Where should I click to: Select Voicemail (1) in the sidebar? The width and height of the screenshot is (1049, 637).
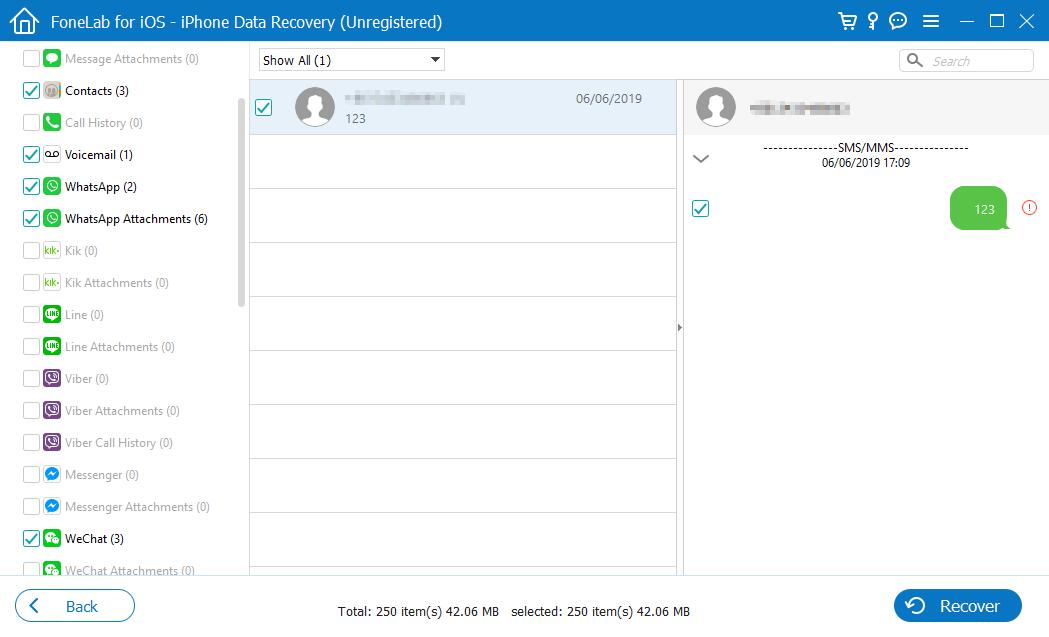coord(98,155)
